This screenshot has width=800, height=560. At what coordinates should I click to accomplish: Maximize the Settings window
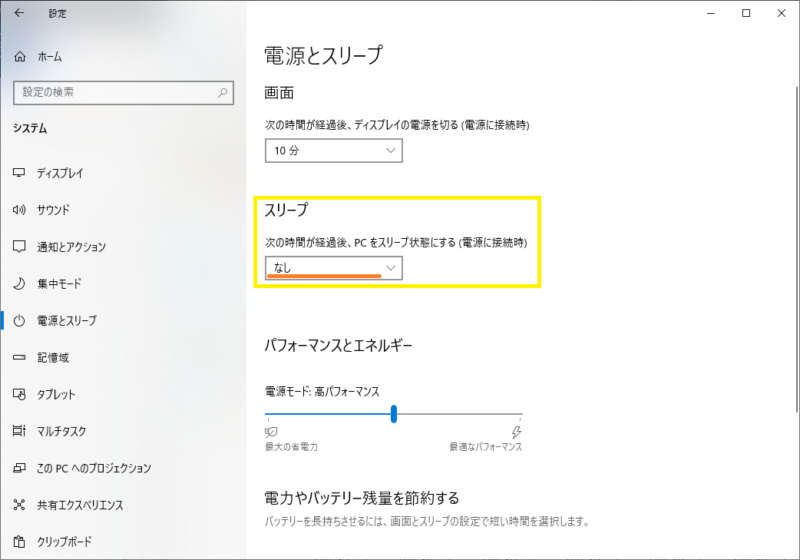point(746,14)
